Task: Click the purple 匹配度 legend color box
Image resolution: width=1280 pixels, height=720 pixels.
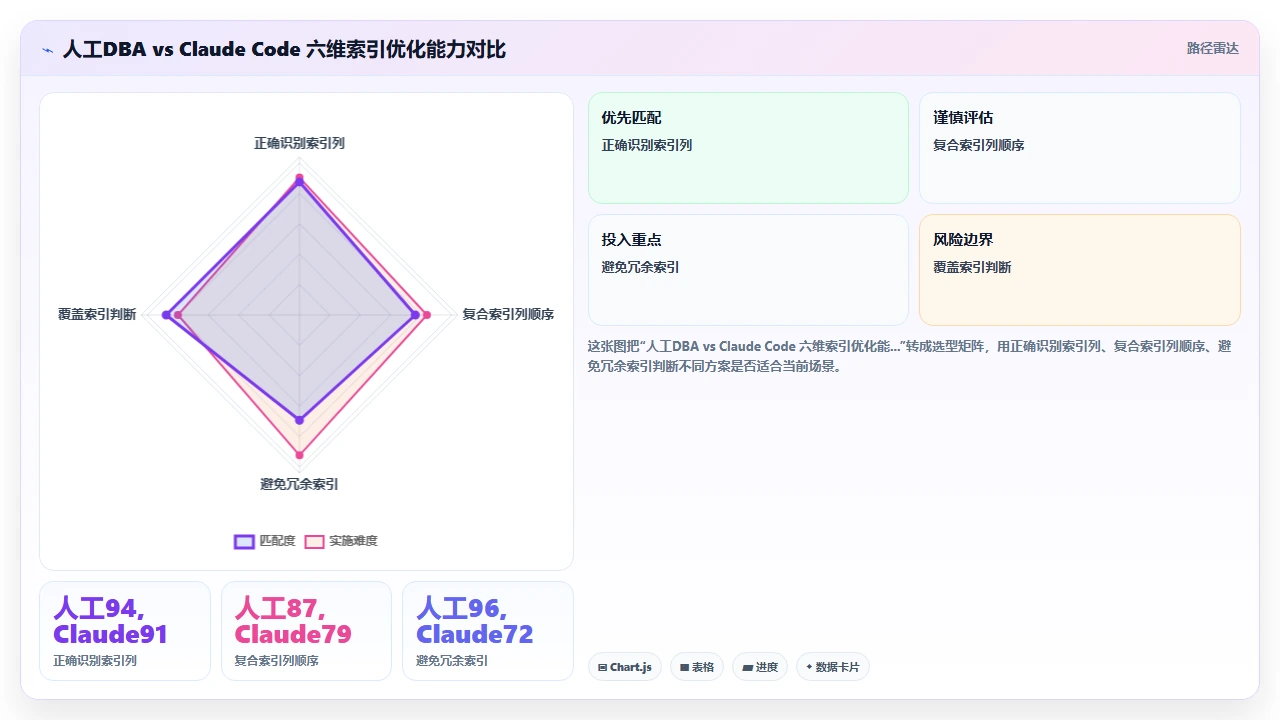Action: click(x=244, y=541)
